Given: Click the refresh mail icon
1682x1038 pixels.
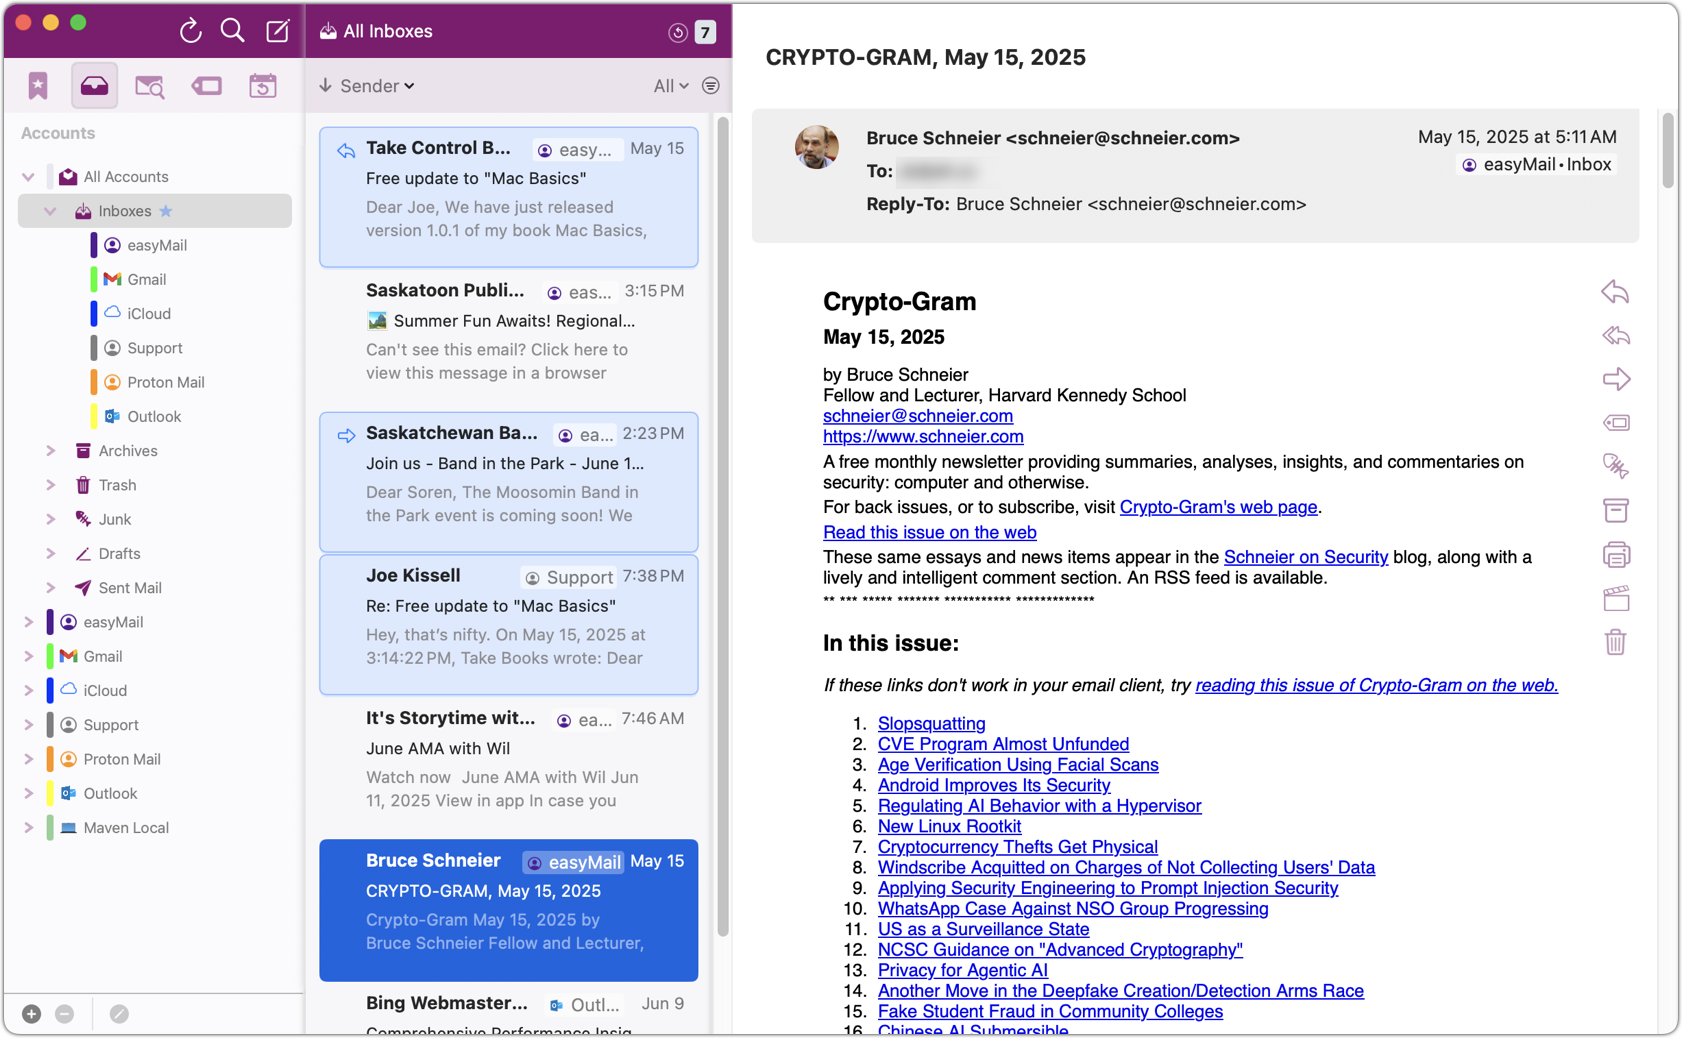Looking at the screenshot, I should (x=190, y=31).
